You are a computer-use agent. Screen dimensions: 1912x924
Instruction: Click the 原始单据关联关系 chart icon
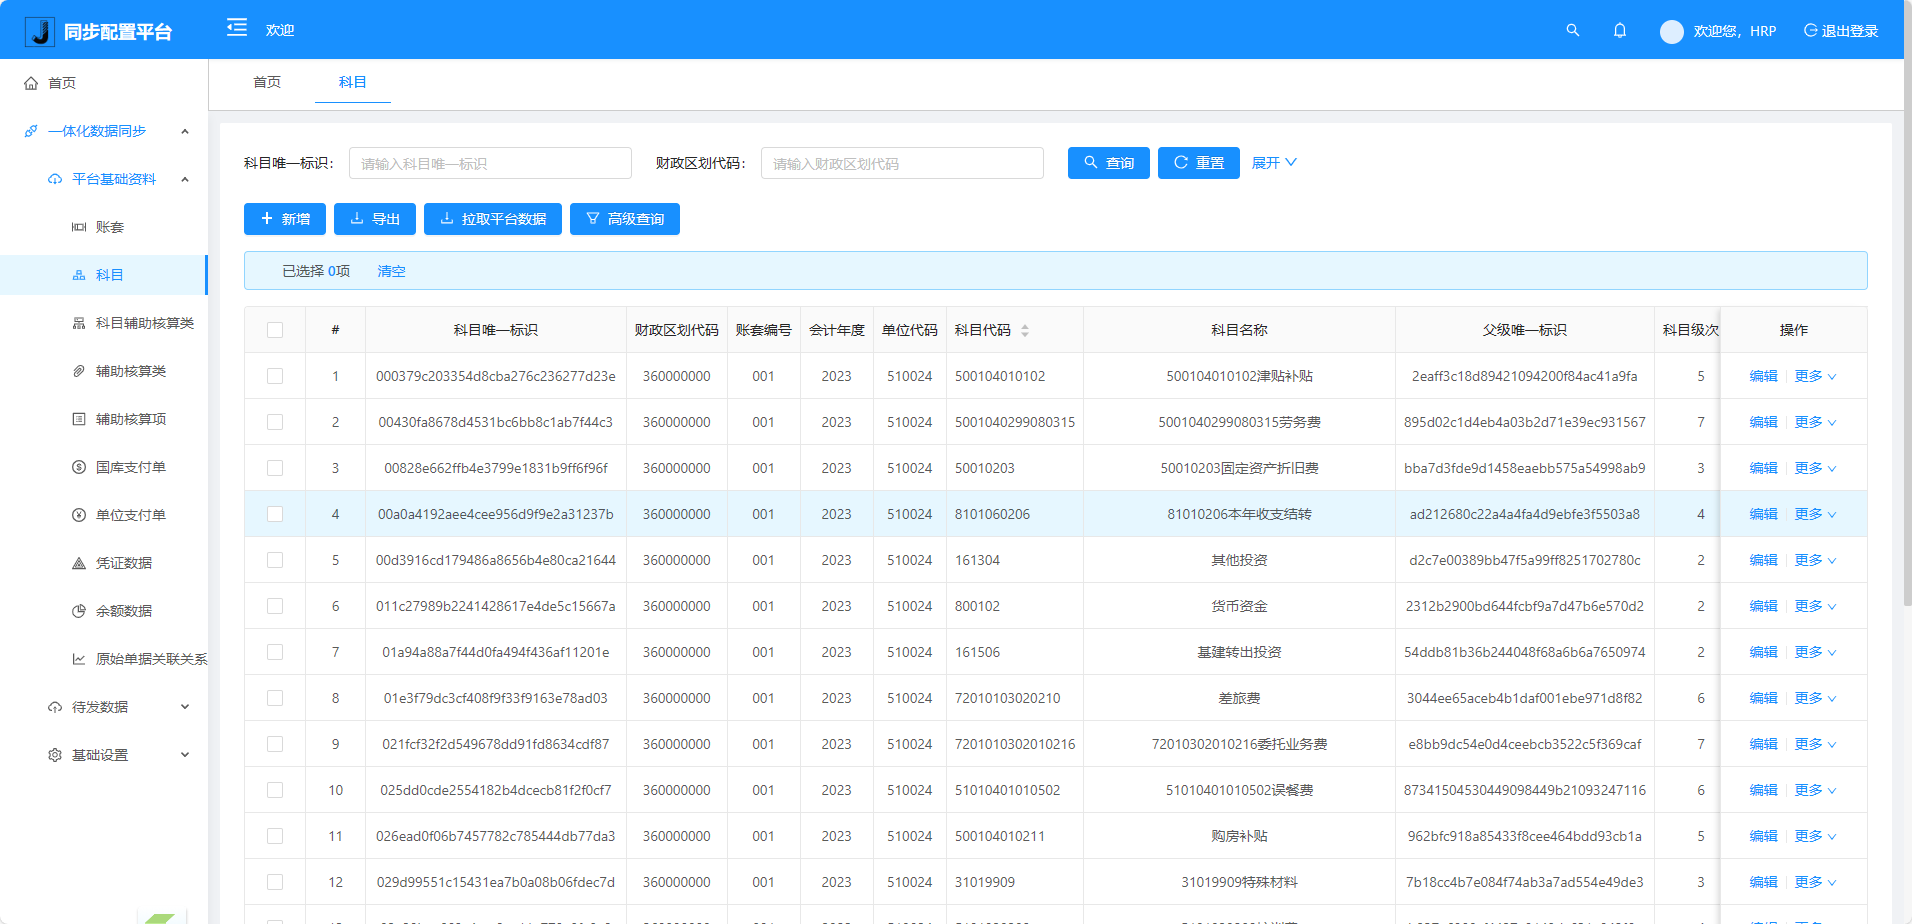(79, 659)
